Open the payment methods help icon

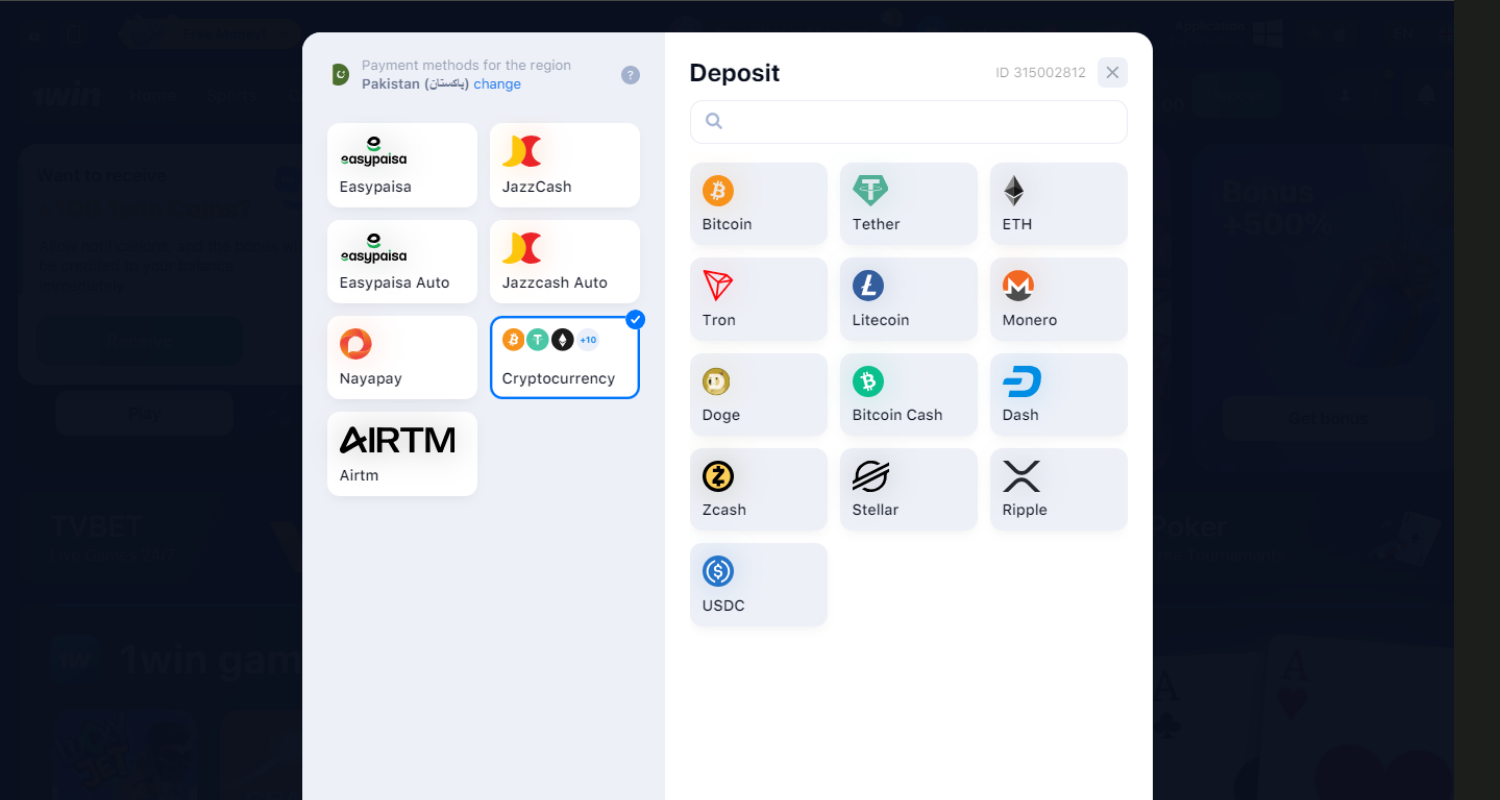[630, 75]
